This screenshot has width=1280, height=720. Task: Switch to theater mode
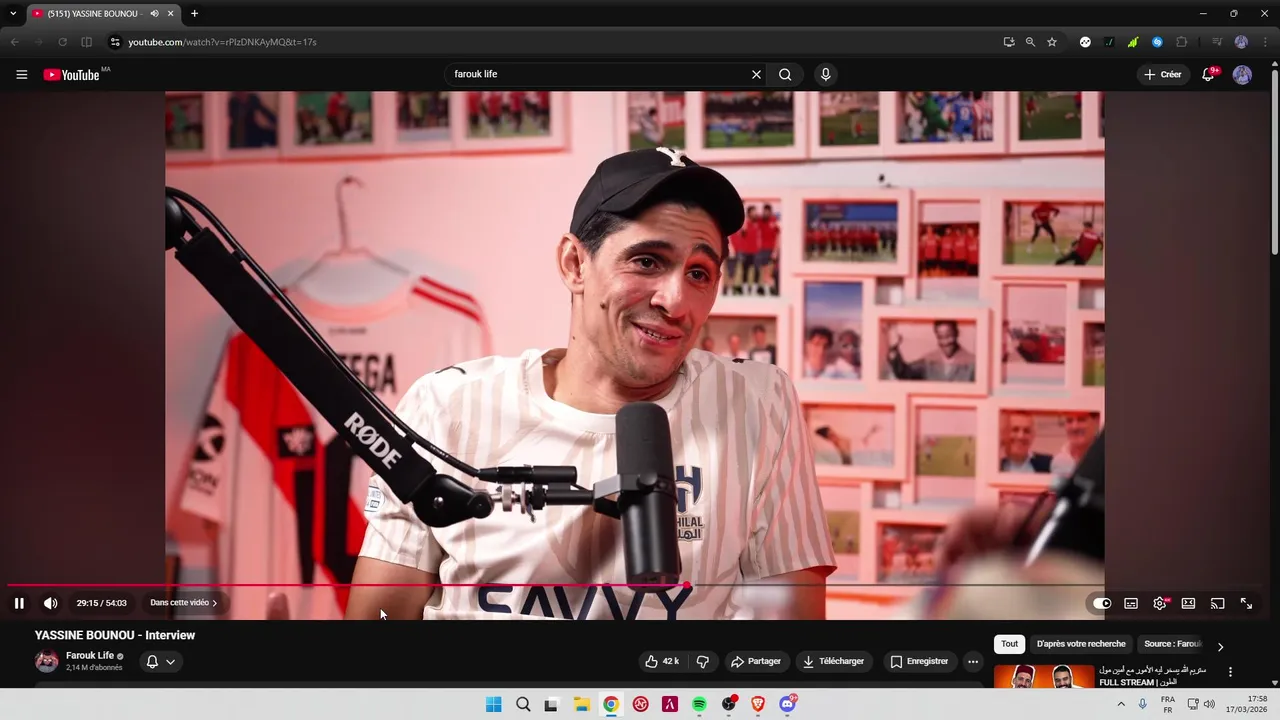1188,603
